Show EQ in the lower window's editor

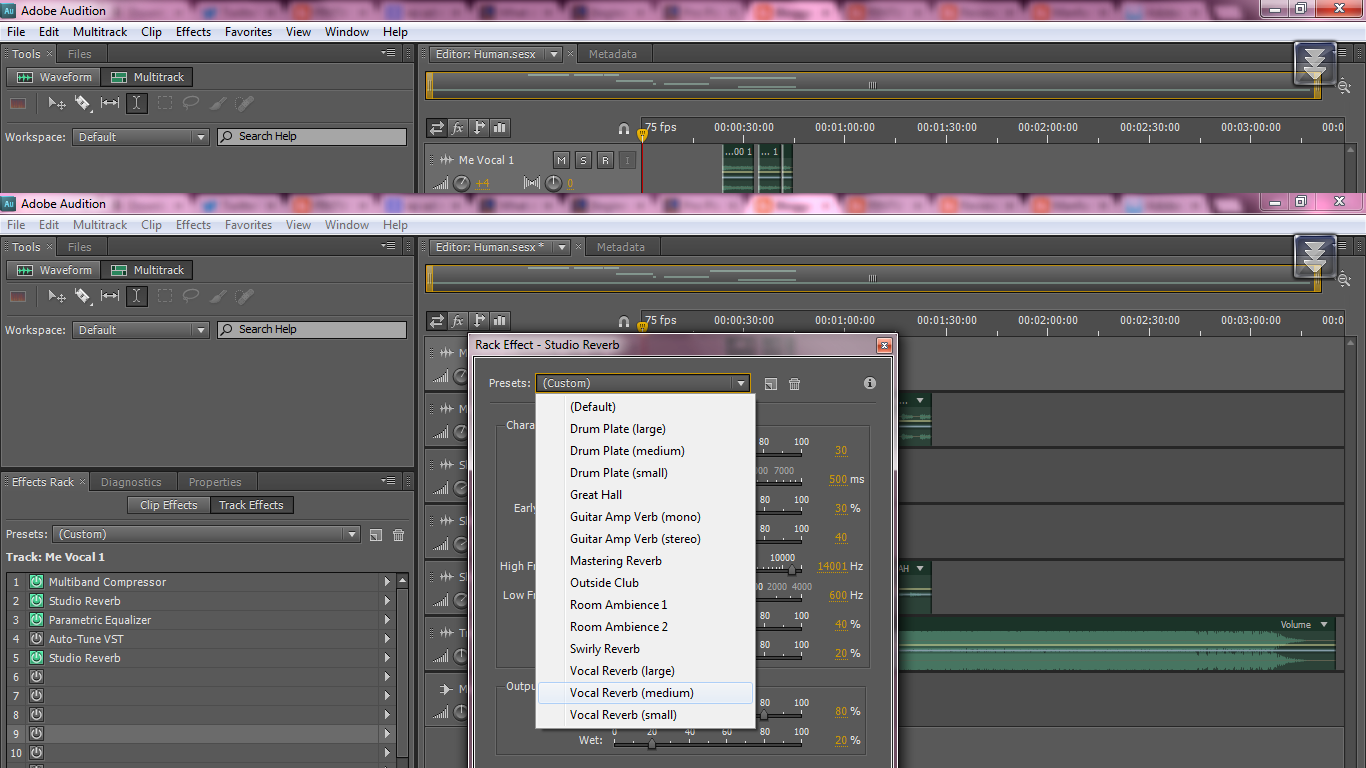[x=500, y=321]
